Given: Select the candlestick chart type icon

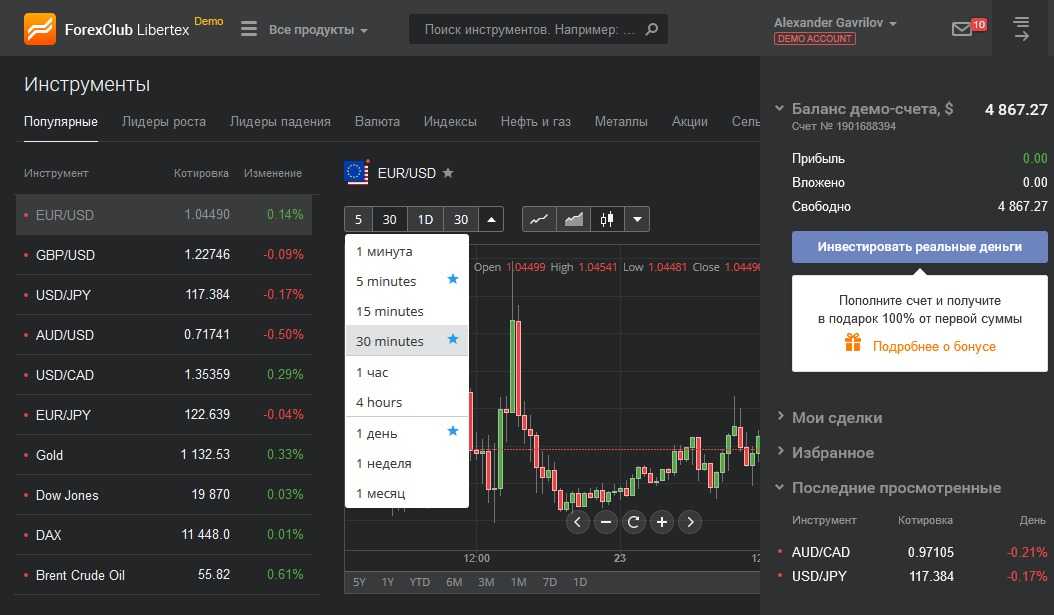Looking at the screenshot, I should point(607,219).
